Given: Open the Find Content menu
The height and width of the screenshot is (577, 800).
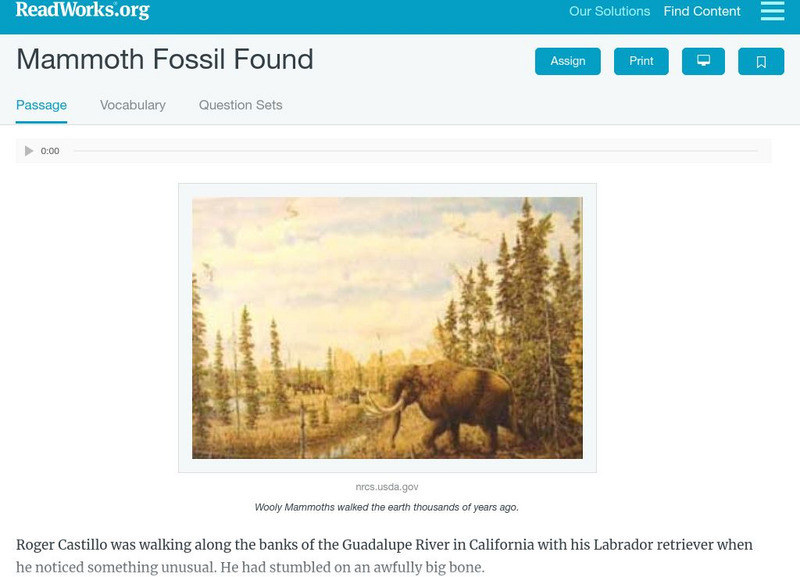Looking at the screenshot, I should 702,12.
